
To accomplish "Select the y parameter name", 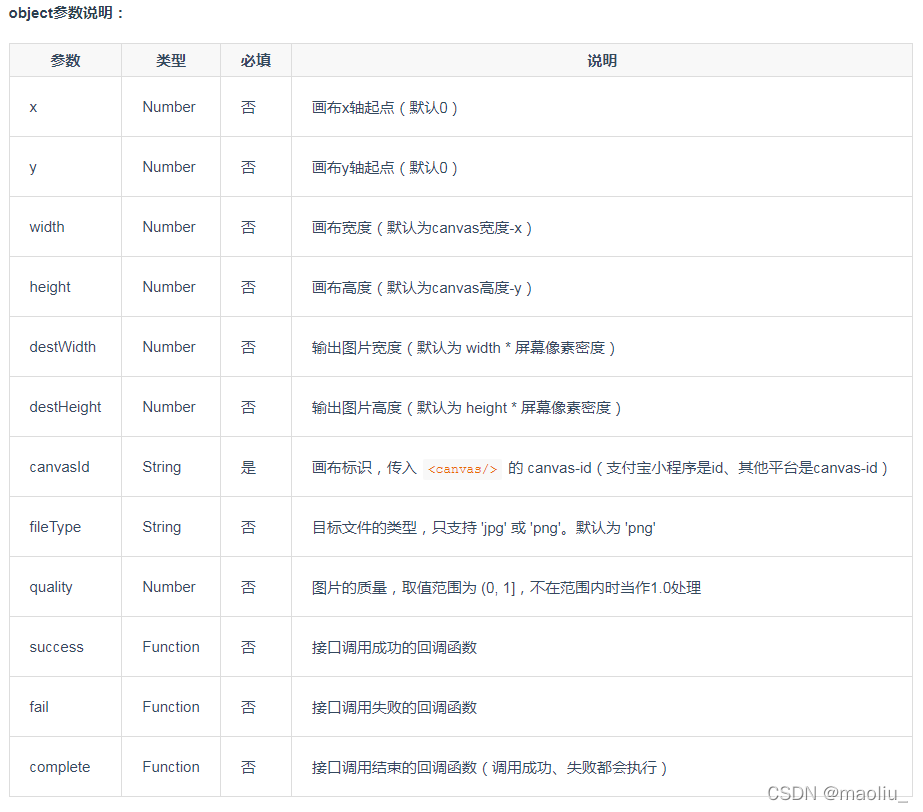I will [33, 166].
